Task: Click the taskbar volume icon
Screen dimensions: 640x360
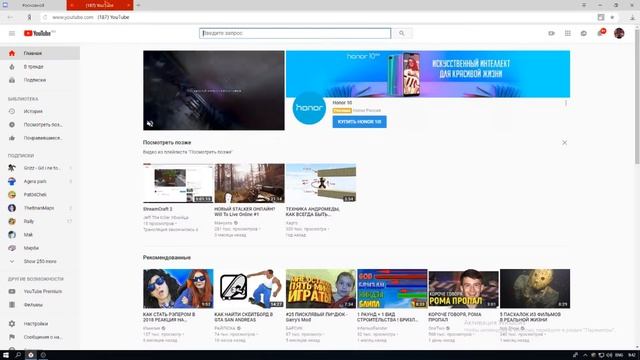Action: click(609, 355)
